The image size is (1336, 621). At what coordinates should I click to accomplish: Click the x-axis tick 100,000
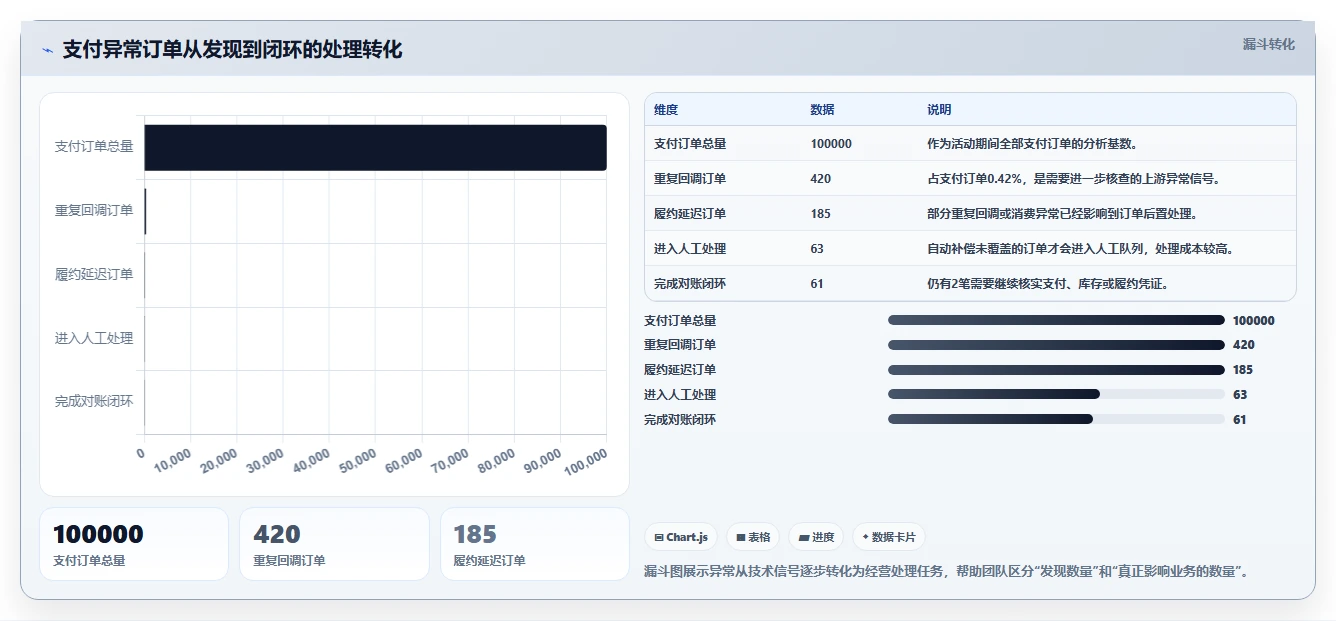pyautogui.click(x=584, y=460)
